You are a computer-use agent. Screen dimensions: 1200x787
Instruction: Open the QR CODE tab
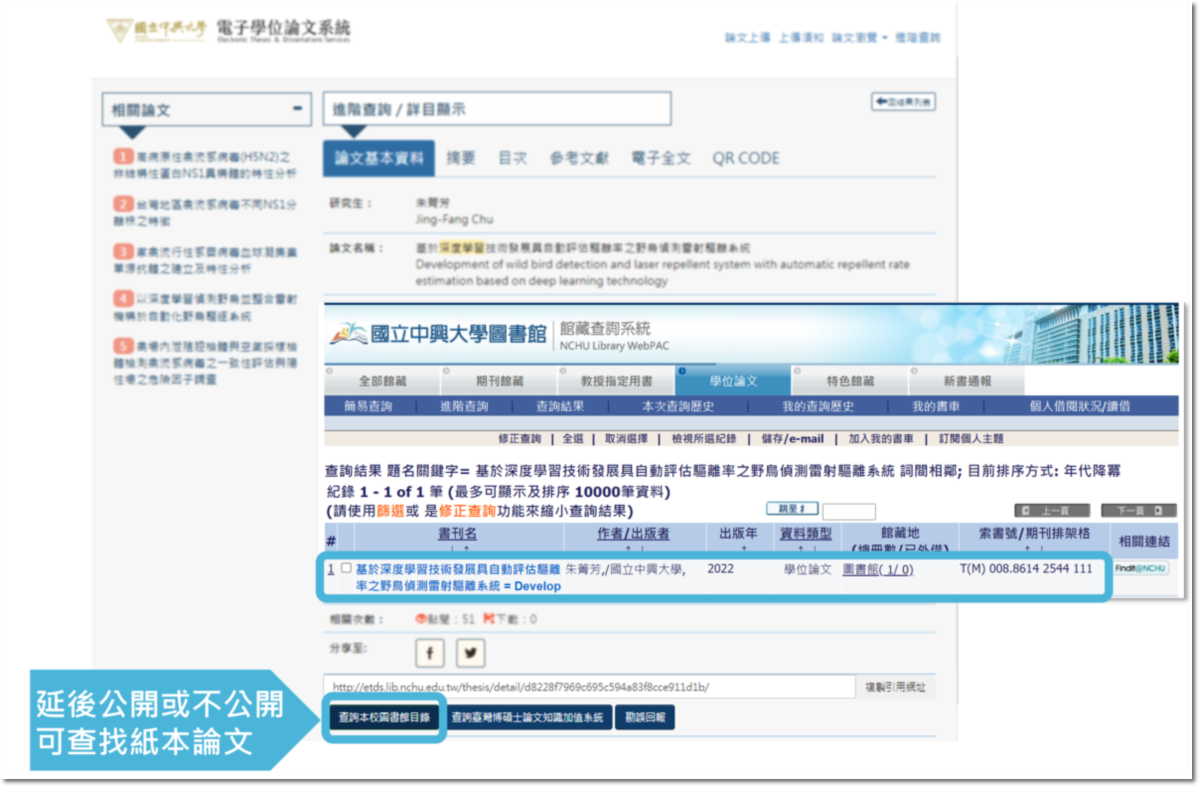pyautogui.click(x=746, y=158)
